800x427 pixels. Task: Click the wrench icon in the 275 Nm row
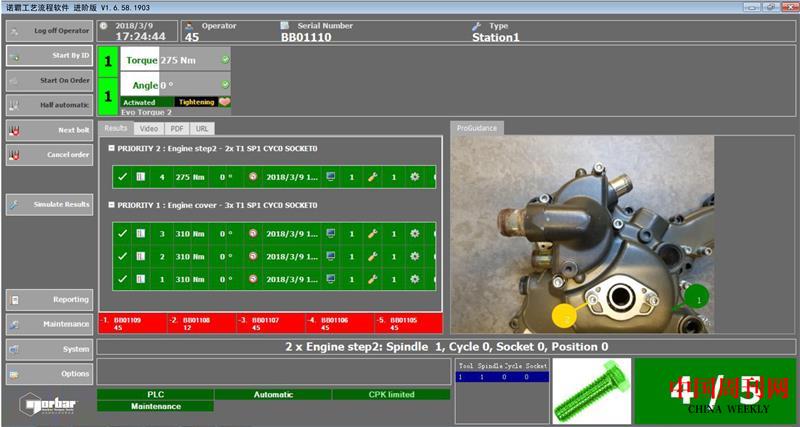click(372, 177)
